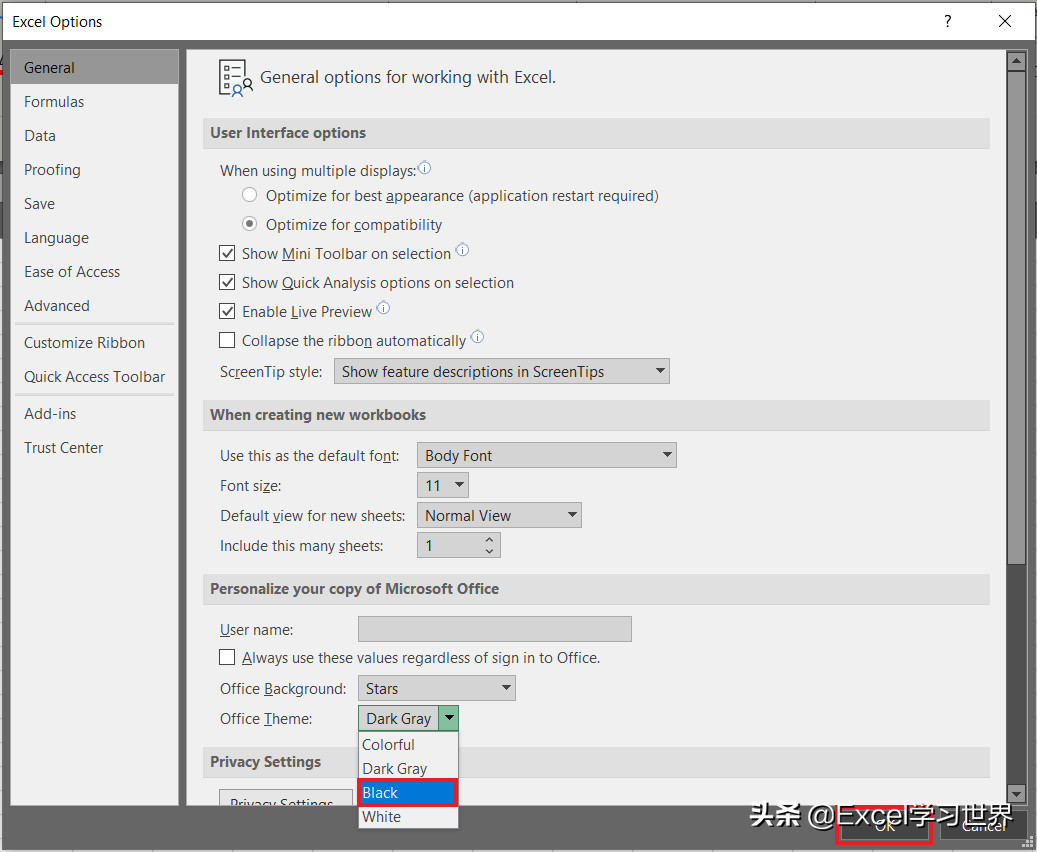Select Optimize for best appearance radio button
1037x852 pixels.
coord(249,195)
